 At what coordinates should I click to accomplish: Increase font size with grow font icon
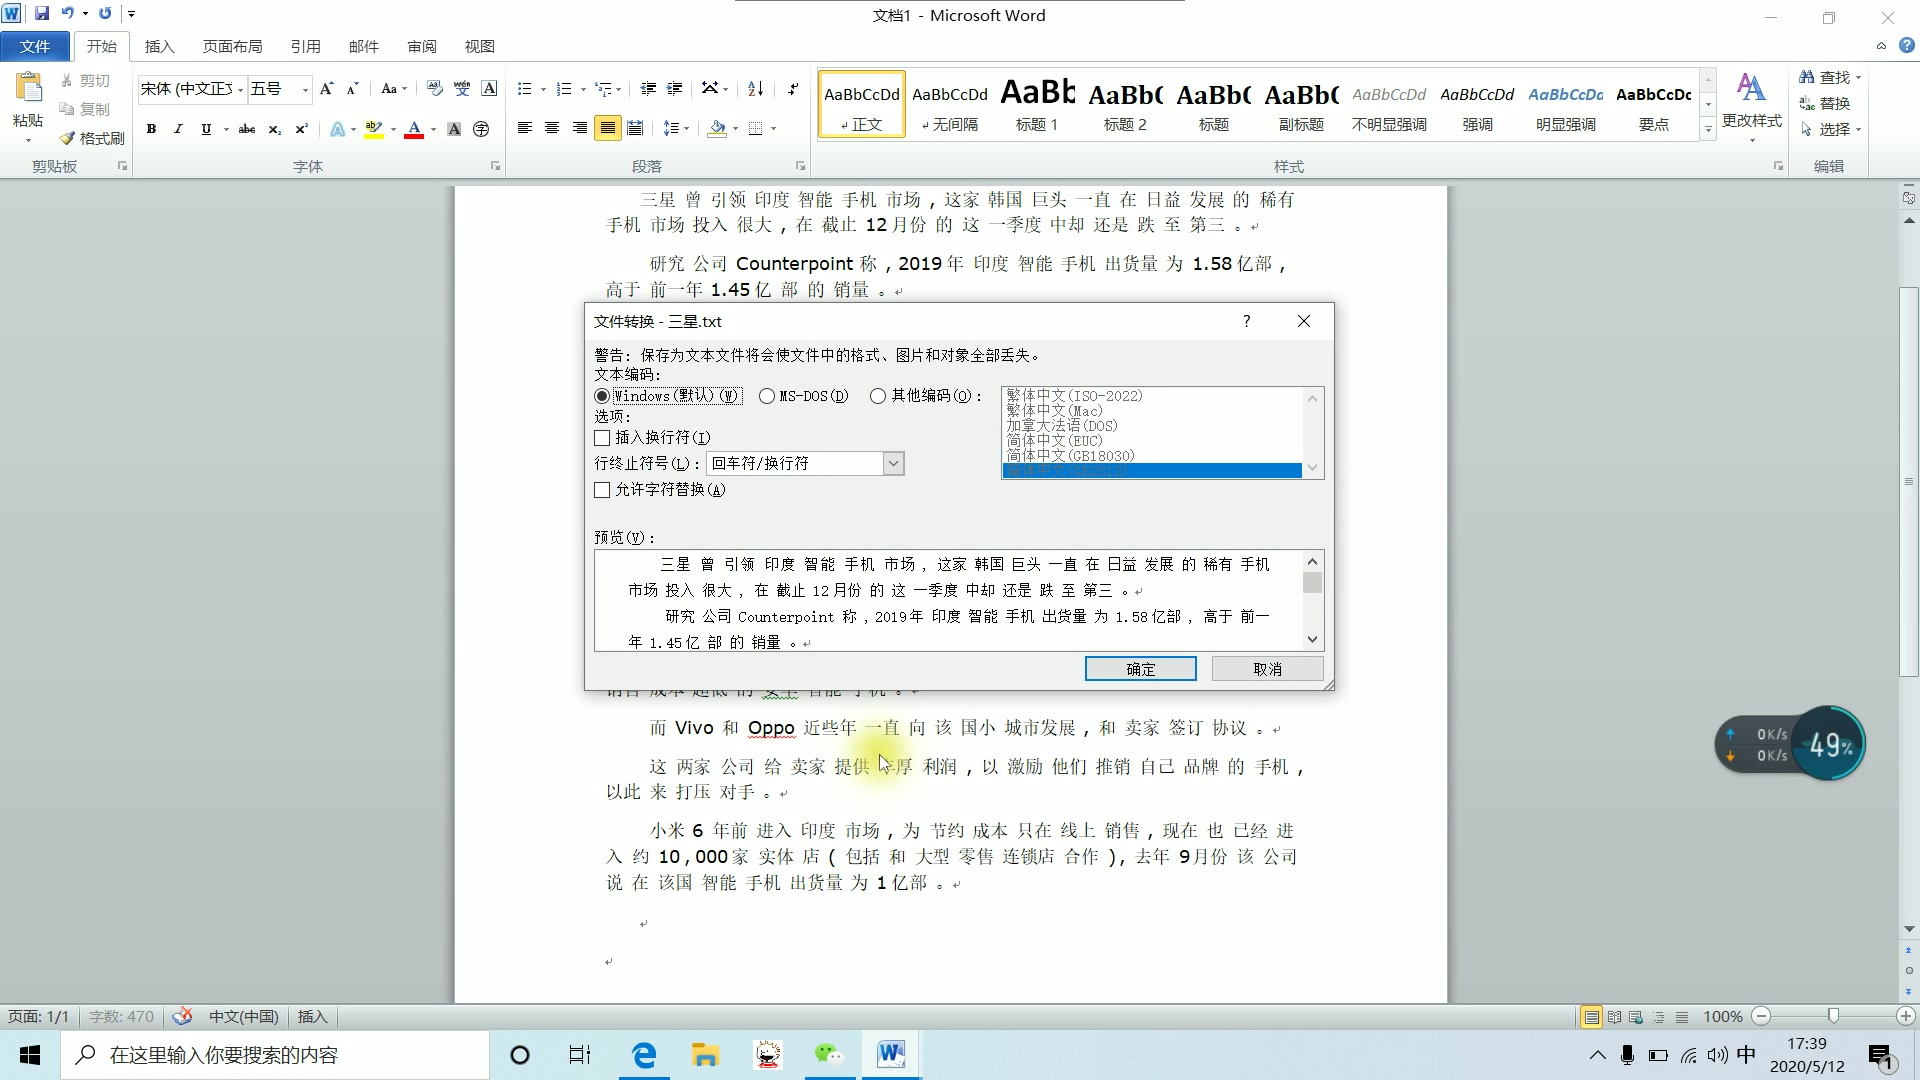point(326,89)
